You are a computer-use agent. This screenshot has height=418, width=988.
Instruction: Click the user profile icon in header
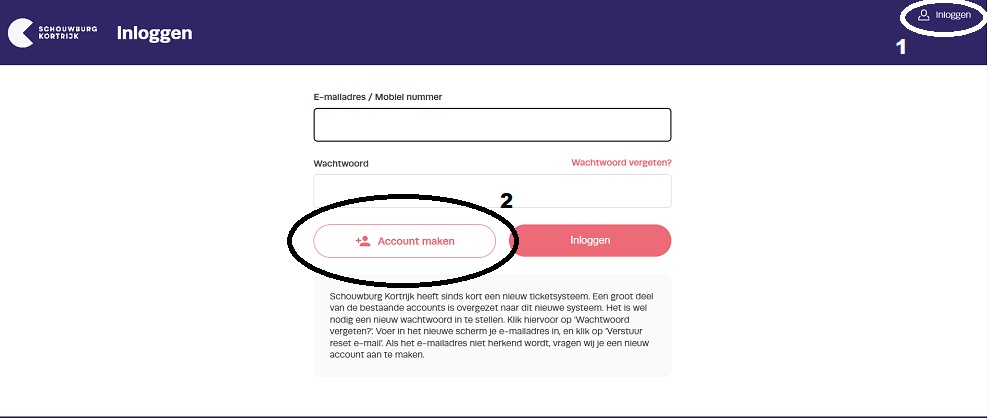pyautogui.click(x=924, y=15)
